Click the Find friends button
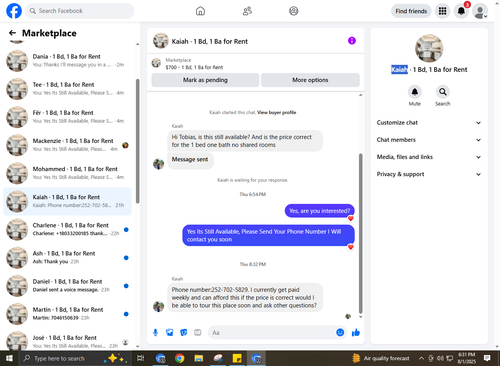This screenshot has height=366, width=500. click(x=411, y=11)
